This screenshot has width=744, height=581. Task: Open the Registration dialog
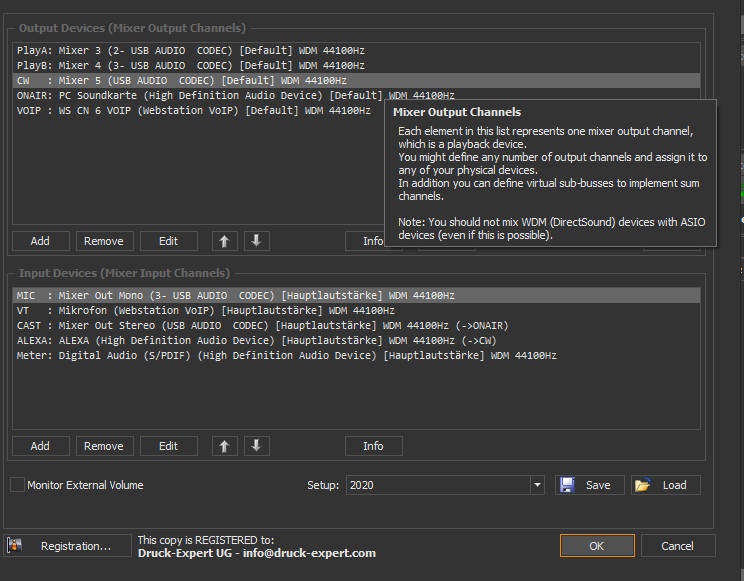coord(68,546)
